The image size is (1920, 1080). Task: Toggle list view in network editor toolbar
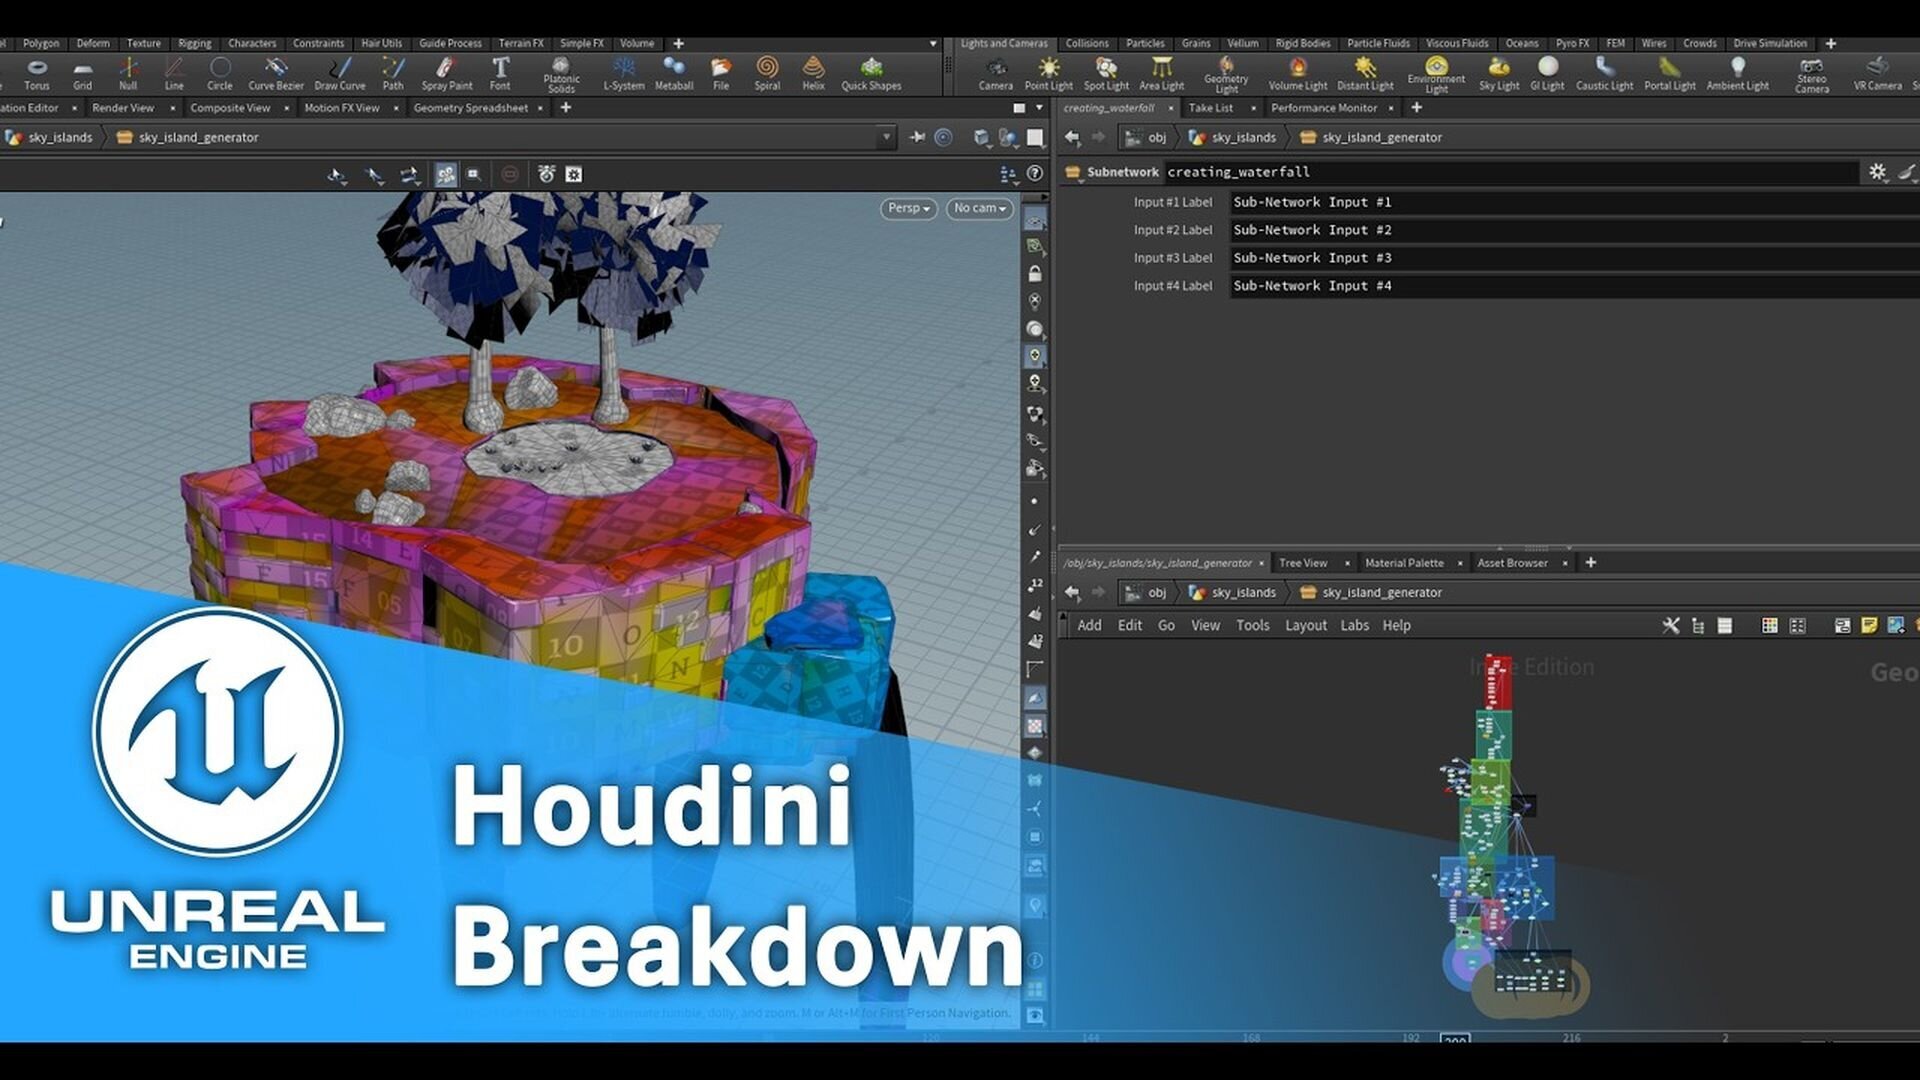point(1724,625)
